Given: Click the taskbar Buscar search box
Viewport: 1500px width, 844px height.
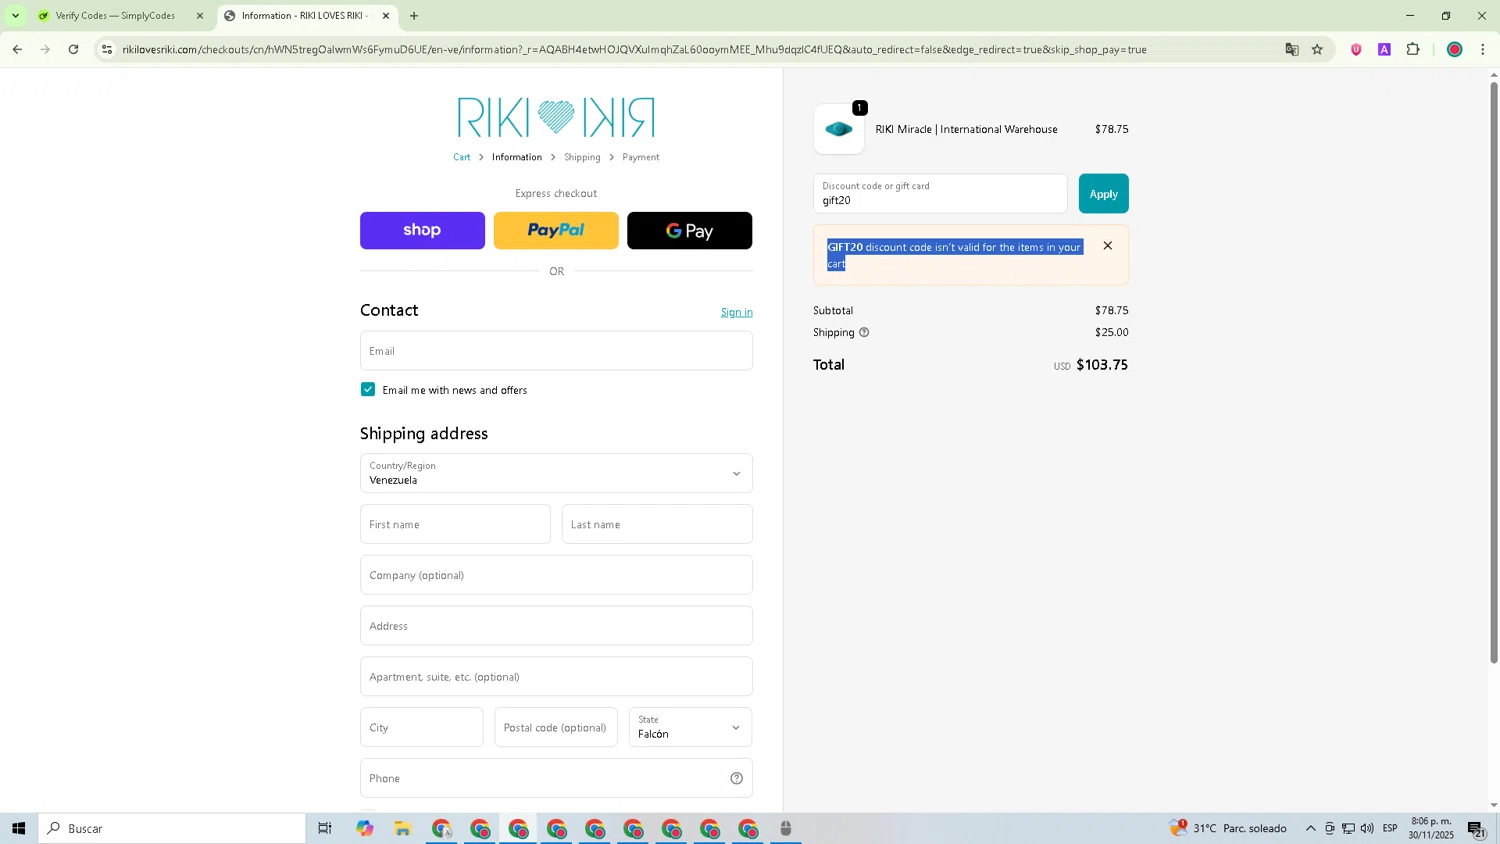Looking at the screenshot, I should [x=172, y=828].
